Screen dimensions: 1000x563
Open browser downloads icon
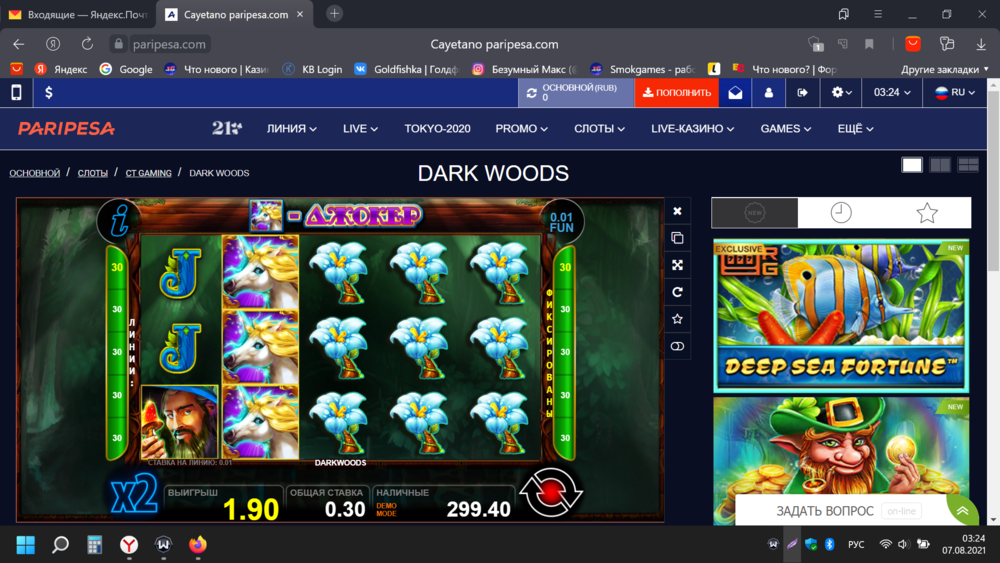pos(981,44)
